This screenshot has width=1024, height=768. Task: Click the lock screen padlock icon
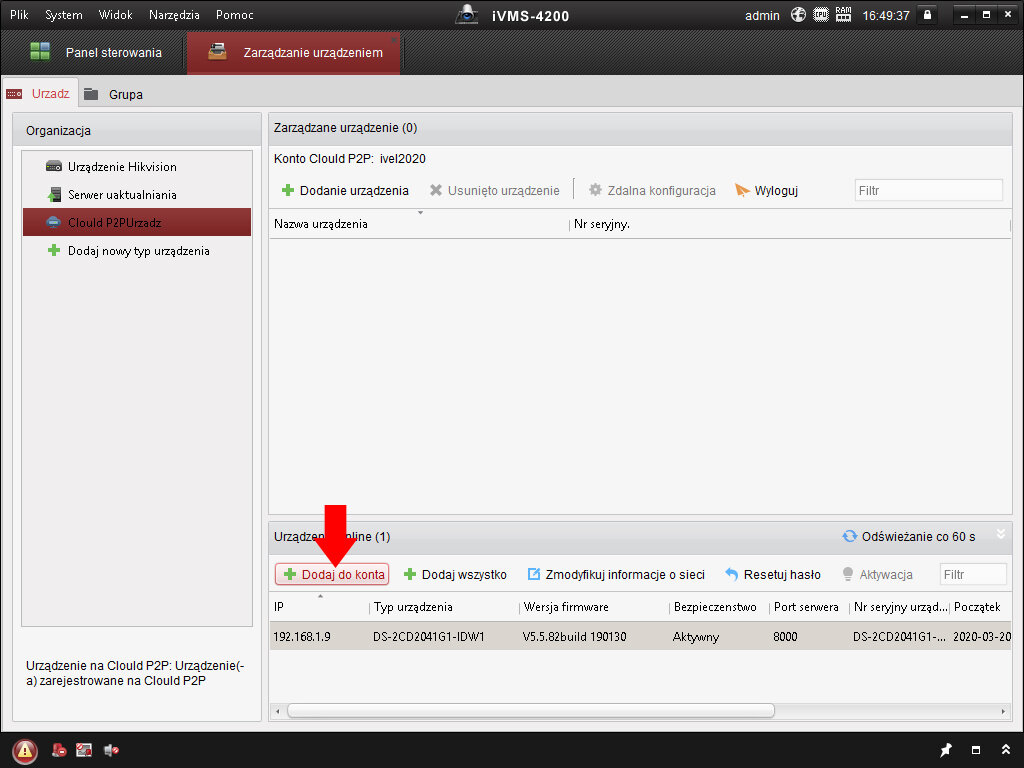pos(928,15)
